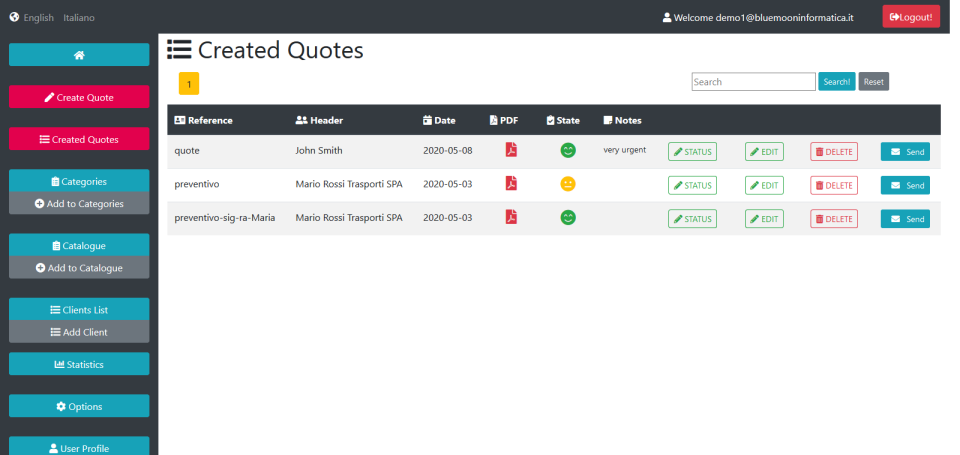Select Add Client
Viewport: 960px width, 455px height.
pyautogui.click(x=79, y=332)
